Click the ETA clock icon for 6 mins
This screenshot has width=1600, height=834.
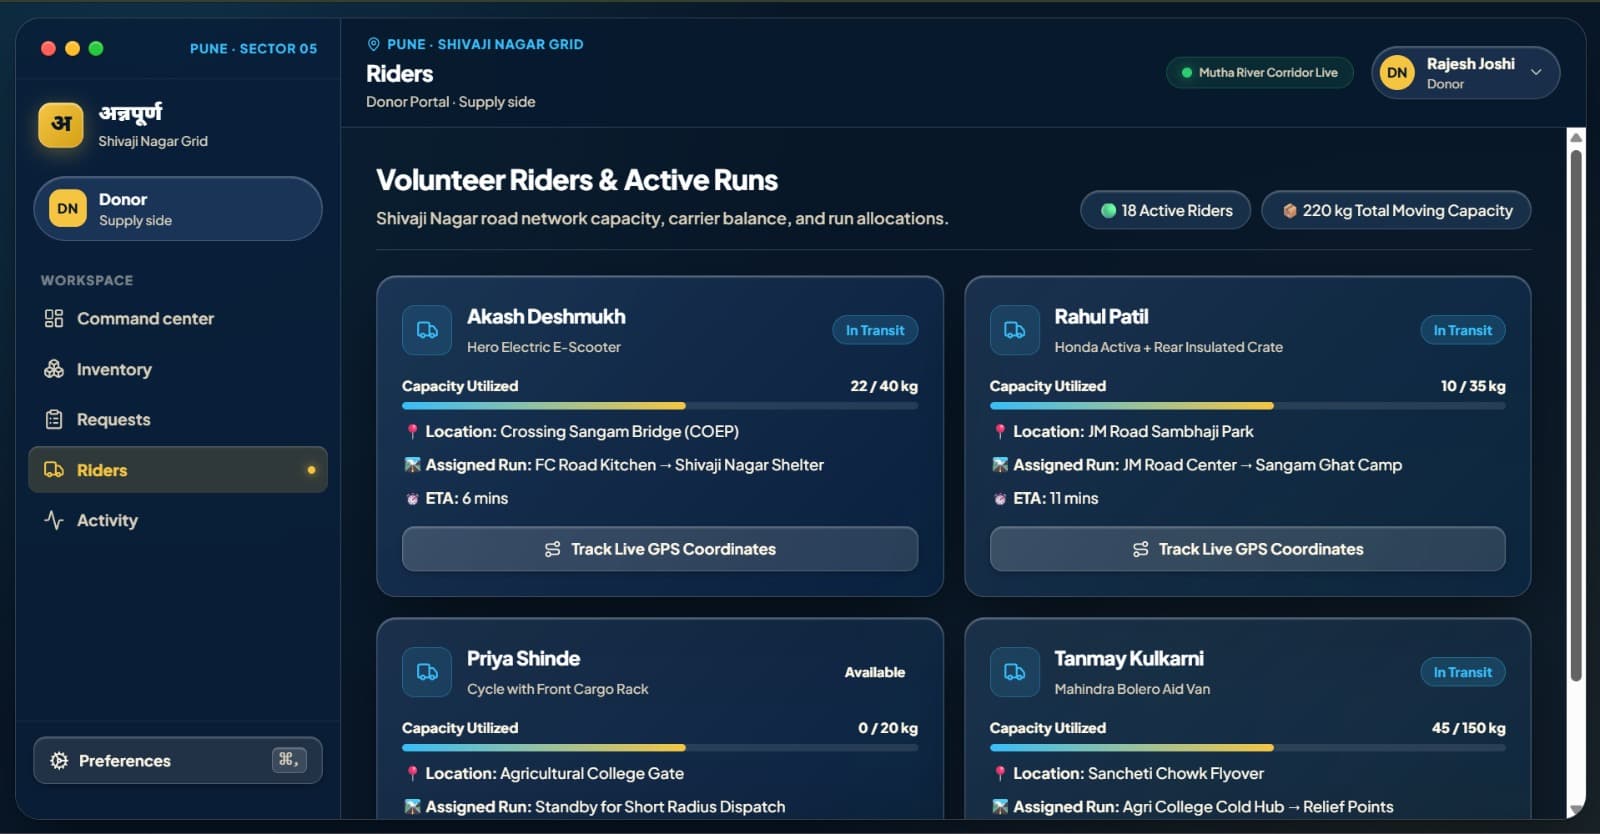[412, 498]
